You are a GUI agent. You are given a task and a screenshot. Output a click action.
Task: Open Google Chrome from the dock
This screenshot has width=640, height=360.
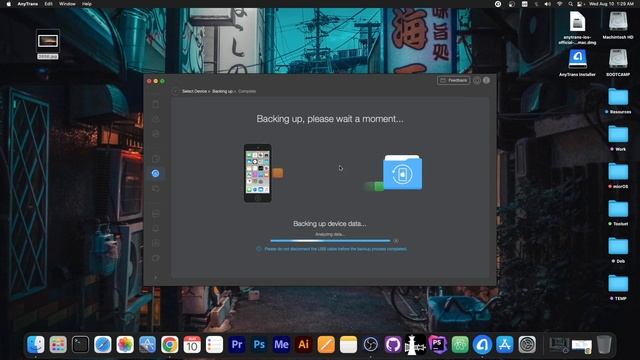(x=169, y=344)
